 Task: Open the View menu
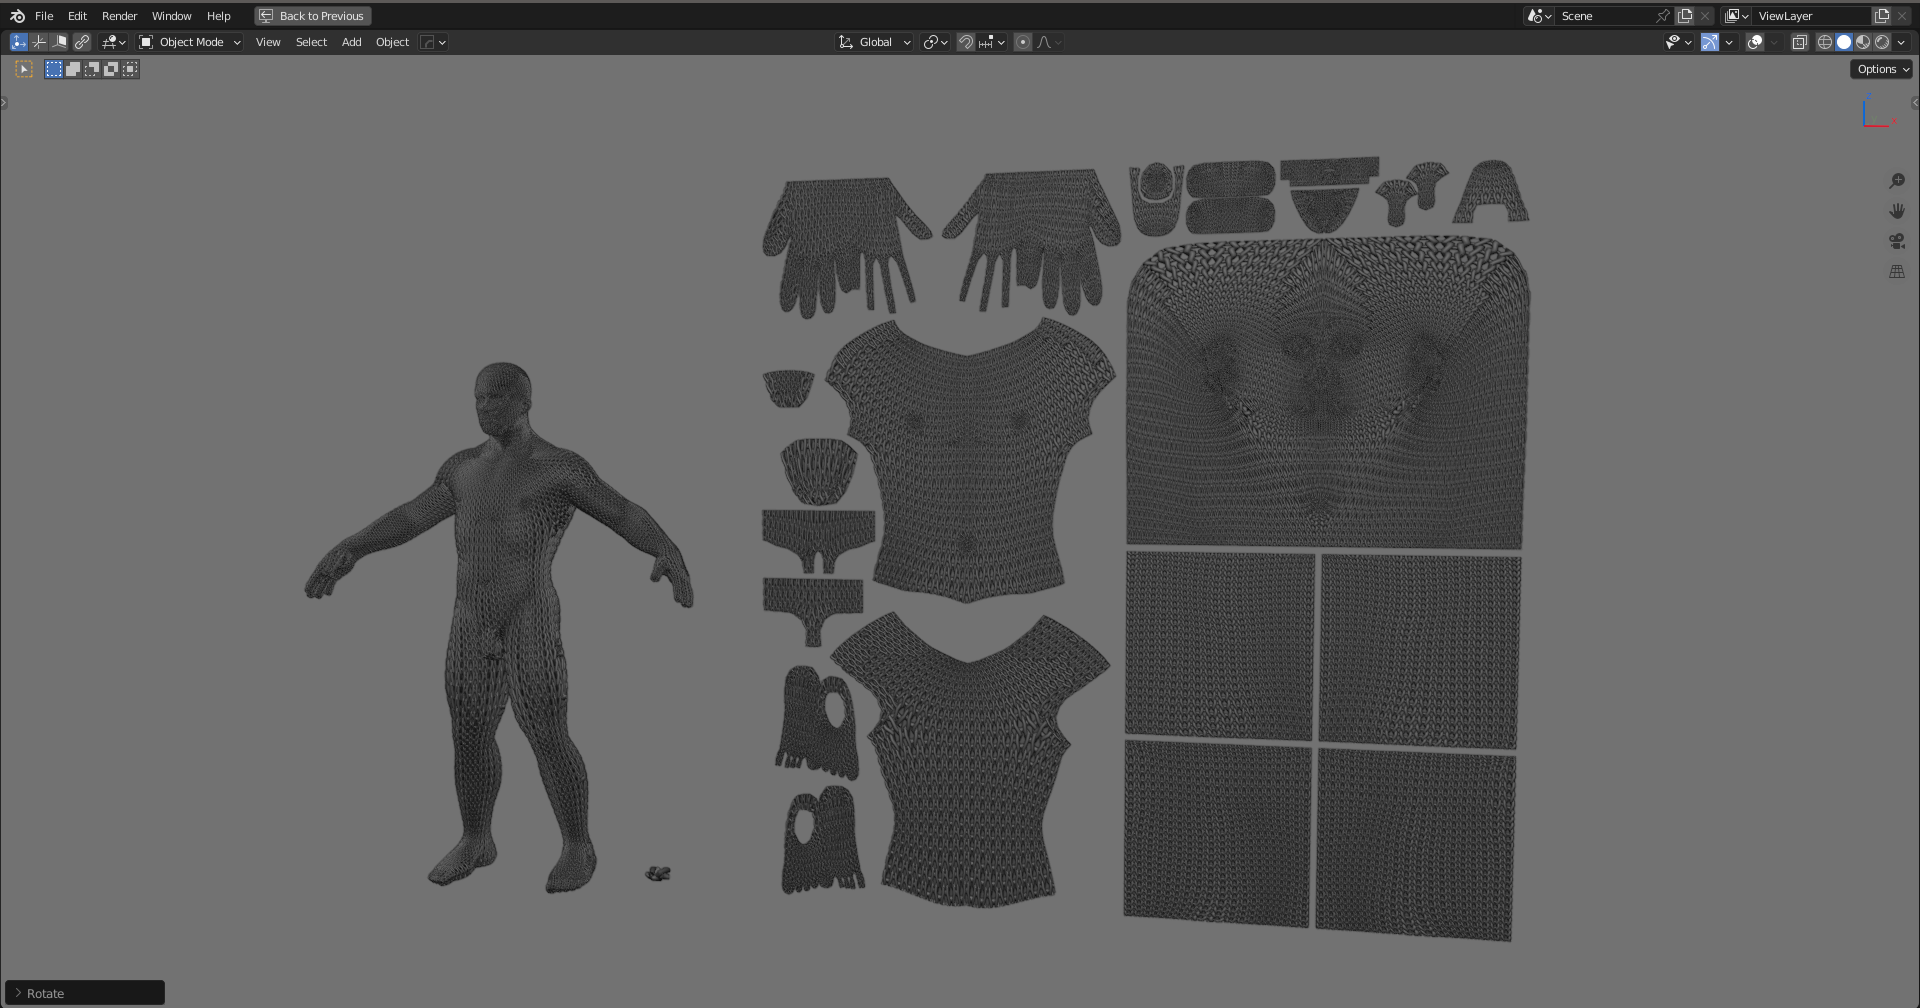click(268, 42)
